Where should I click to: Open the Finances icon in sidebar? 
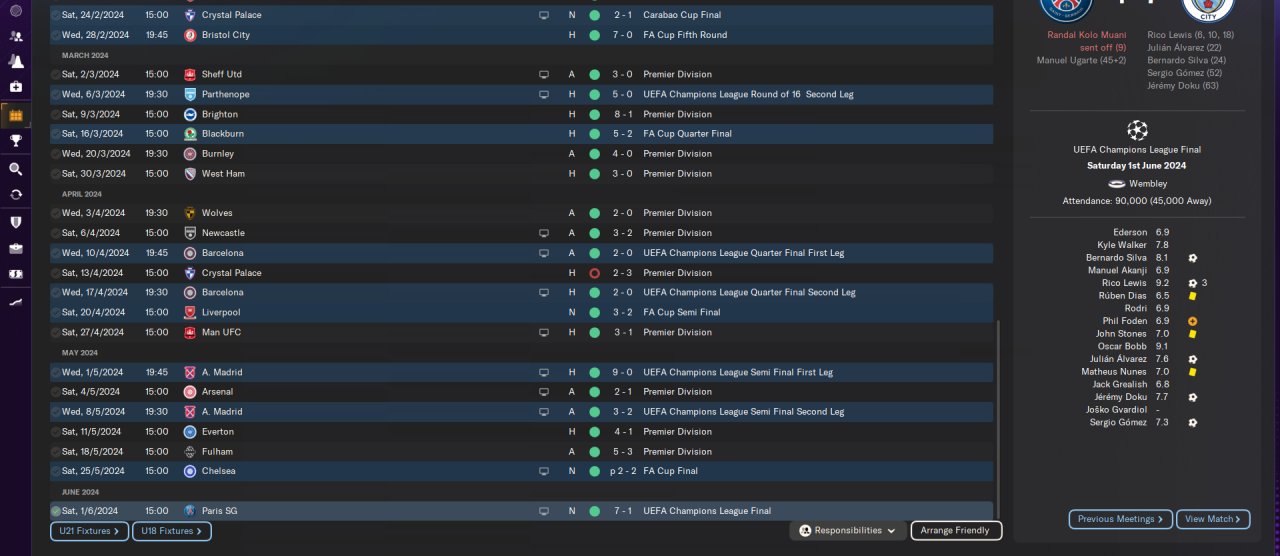pos(15,273)
